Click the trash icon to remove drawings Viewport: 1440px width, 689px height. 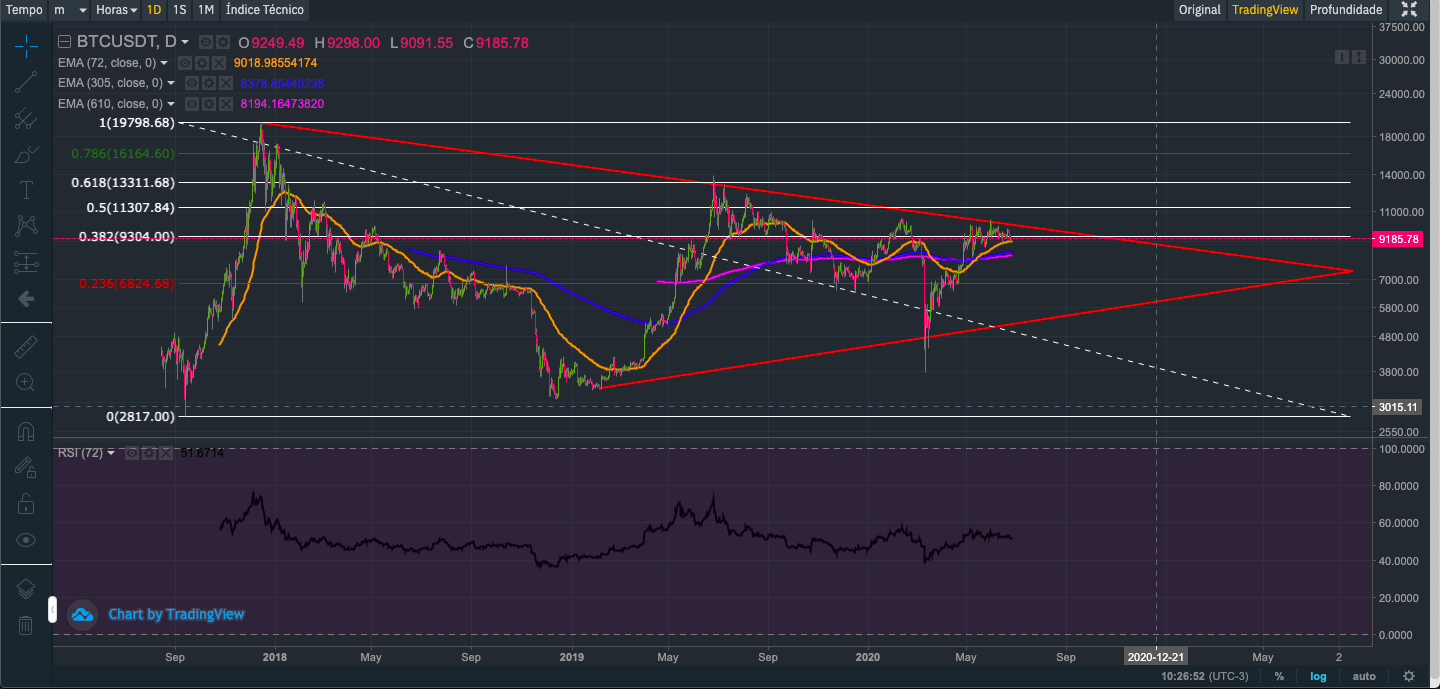pyautogui.click(x=26, y=625)
